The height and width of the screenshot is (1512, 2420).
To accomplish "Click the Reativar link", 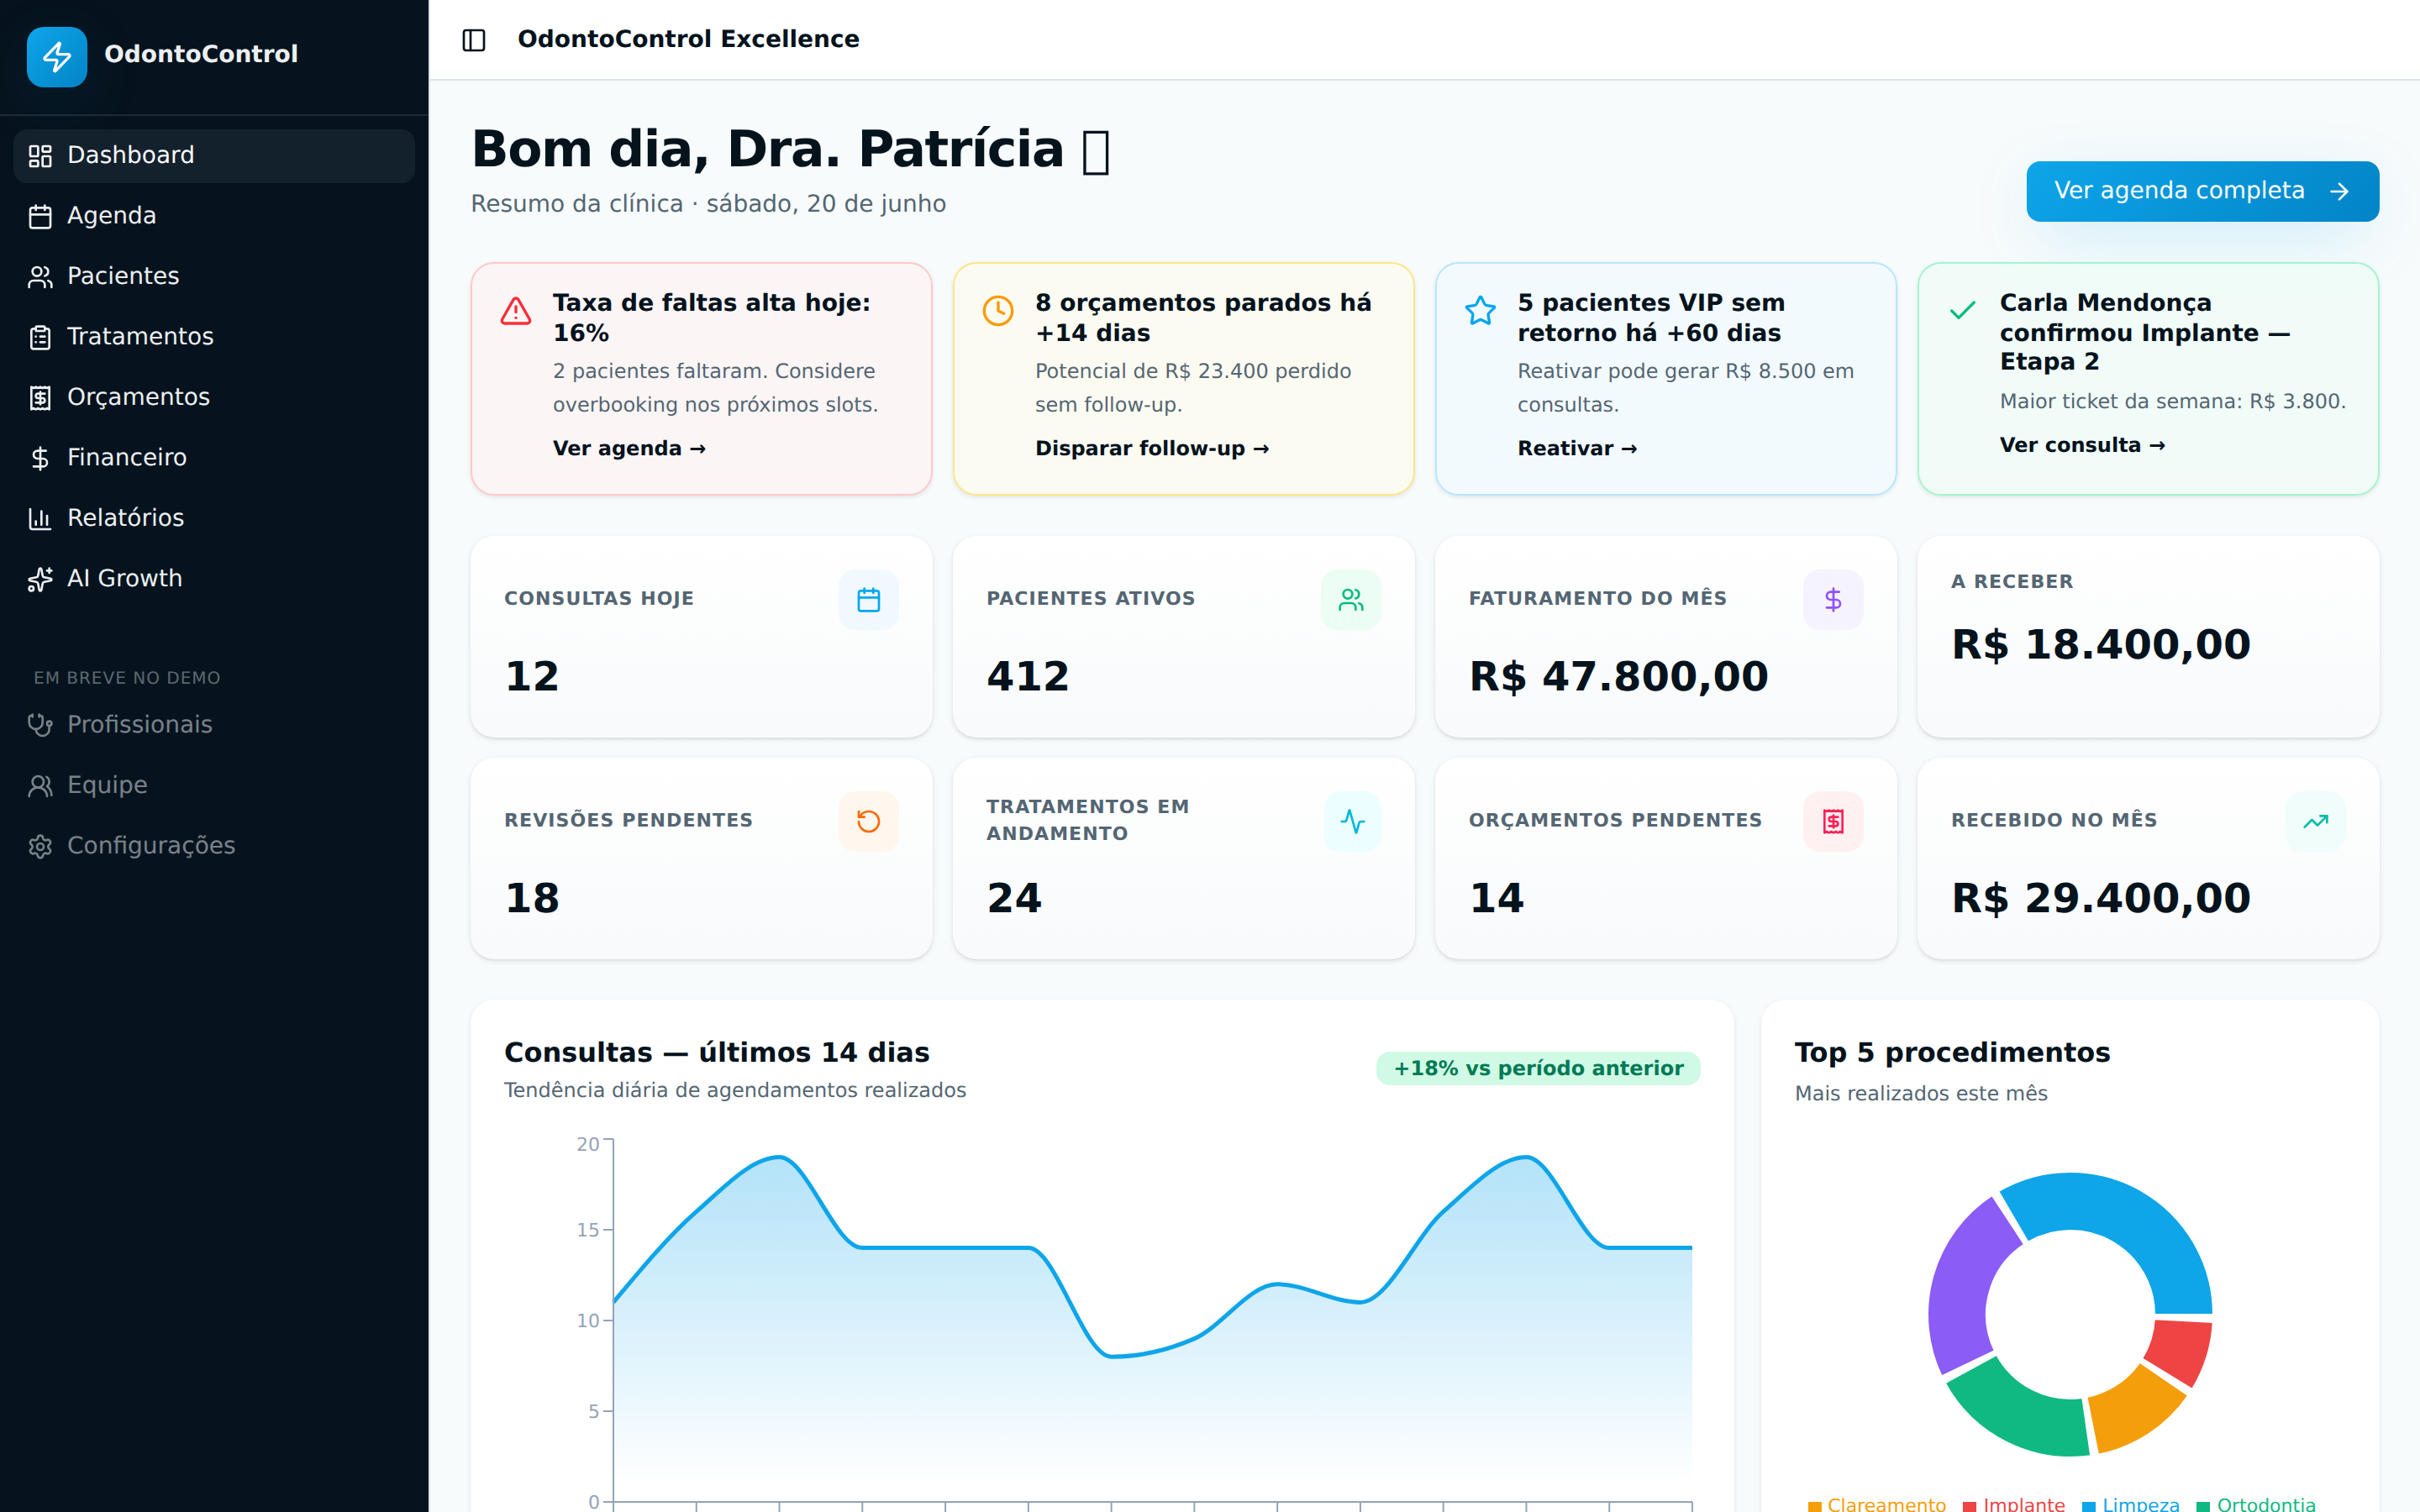I will tap(1577, 449).
